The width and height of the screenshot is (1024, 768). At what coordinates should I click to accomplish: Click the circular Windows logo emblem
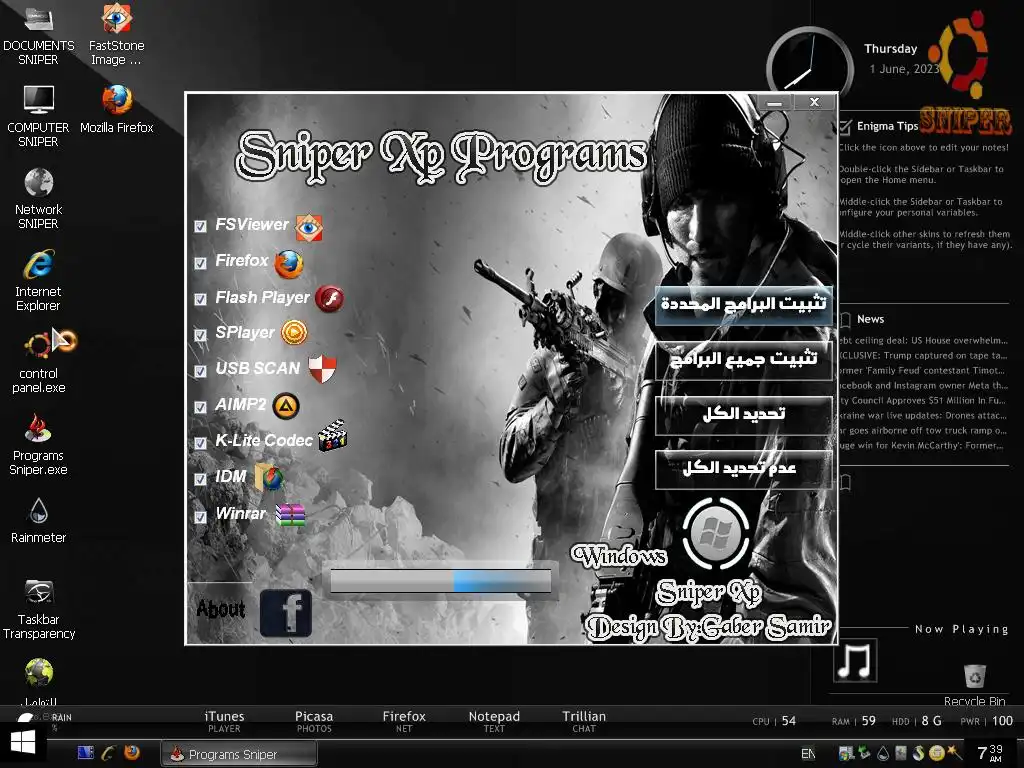pyautogui.click(x=716, y=533)
